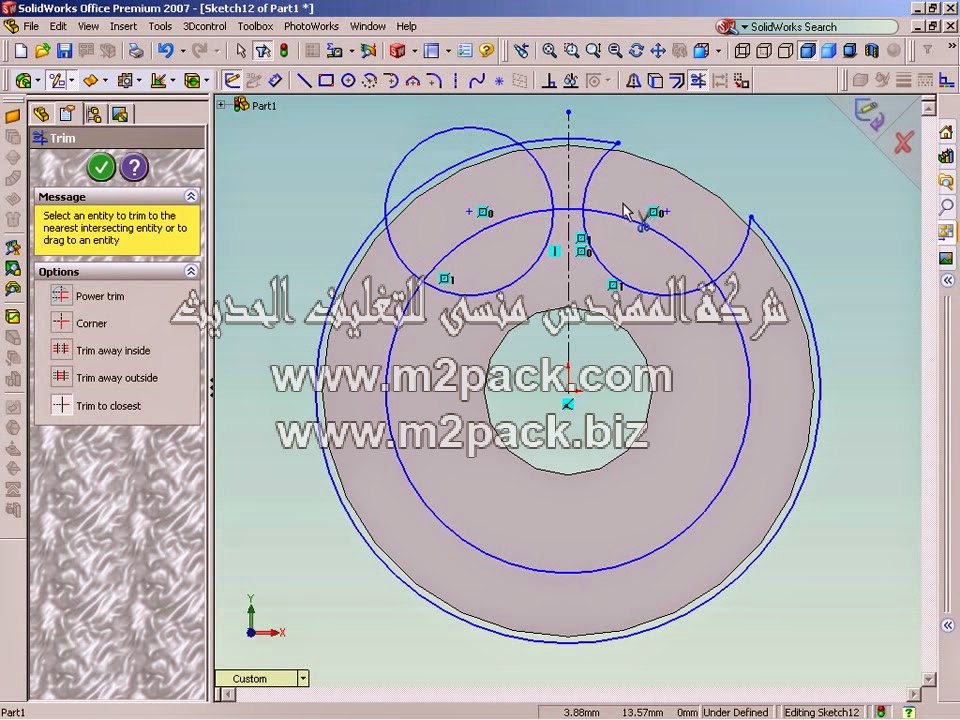
Task: Click the Mirror Entities tool
Action: pyautogui.click(x=633, y=81)
